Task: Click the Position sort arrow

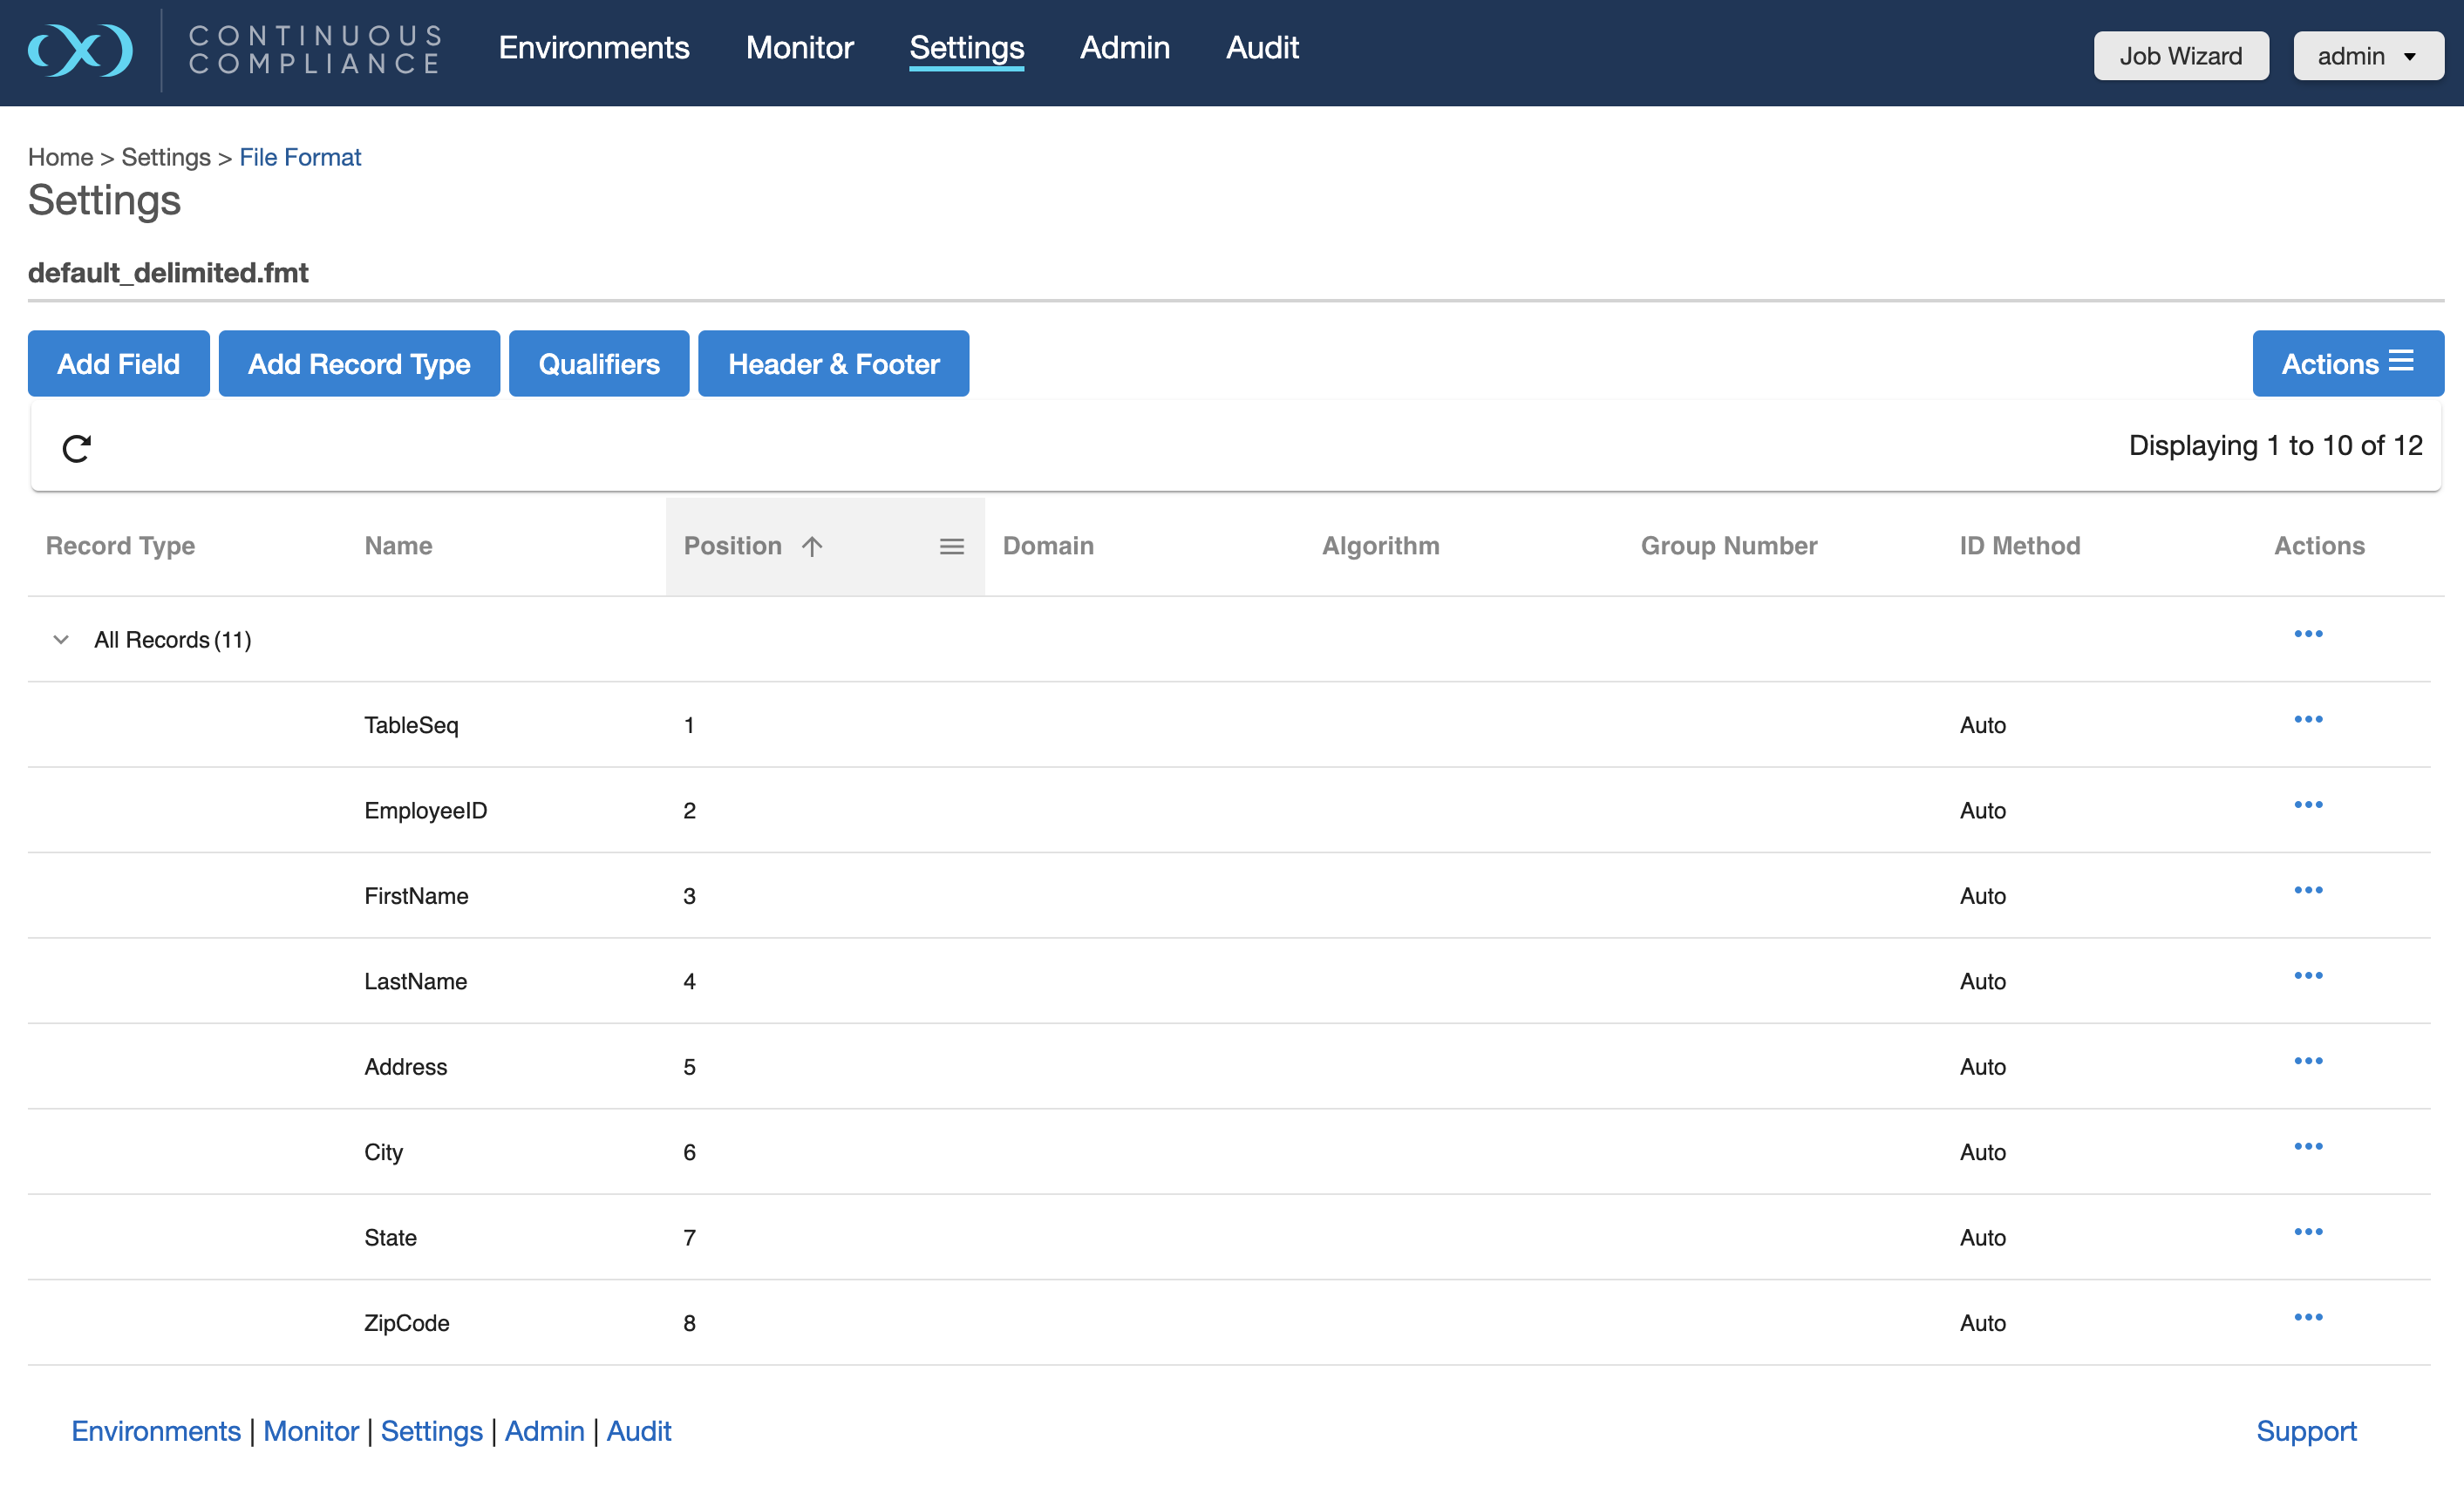Action: point(812,546)
